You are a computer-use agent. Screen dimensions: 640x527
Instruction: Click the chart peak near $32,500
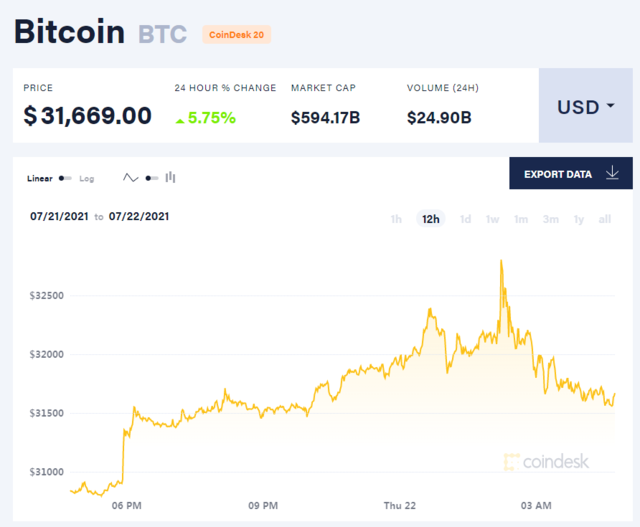(500, 261)
